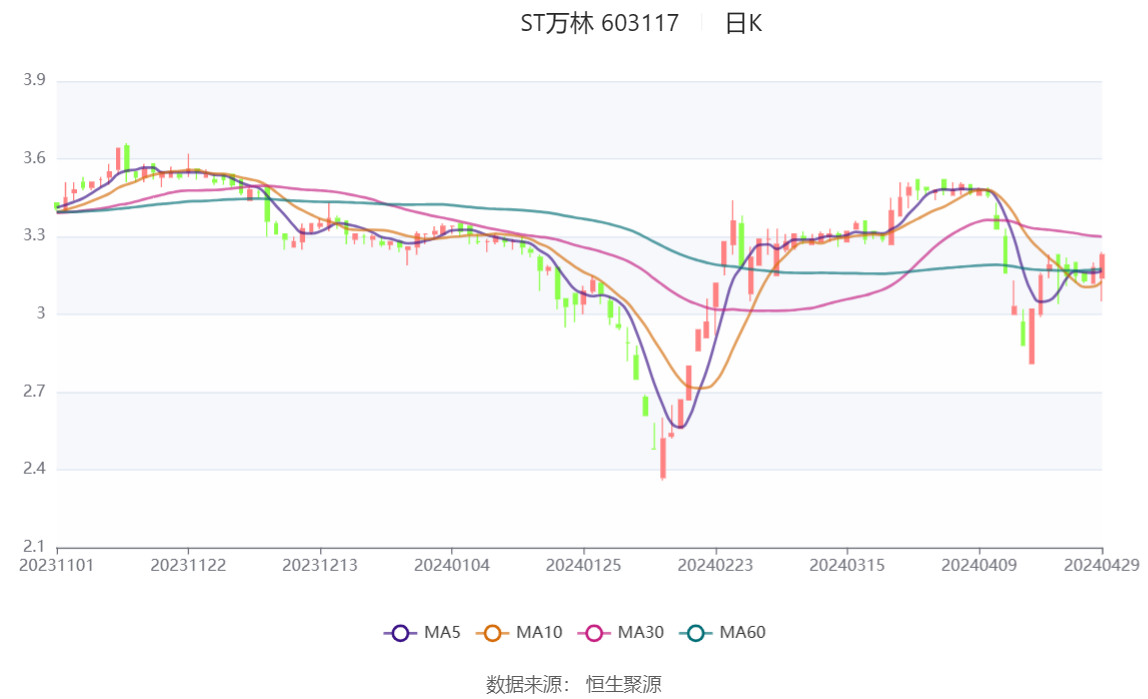Viewport: 1148px width, 699px height.
Task: Click the 3.6 price axis label
Action: coord(34,158)
